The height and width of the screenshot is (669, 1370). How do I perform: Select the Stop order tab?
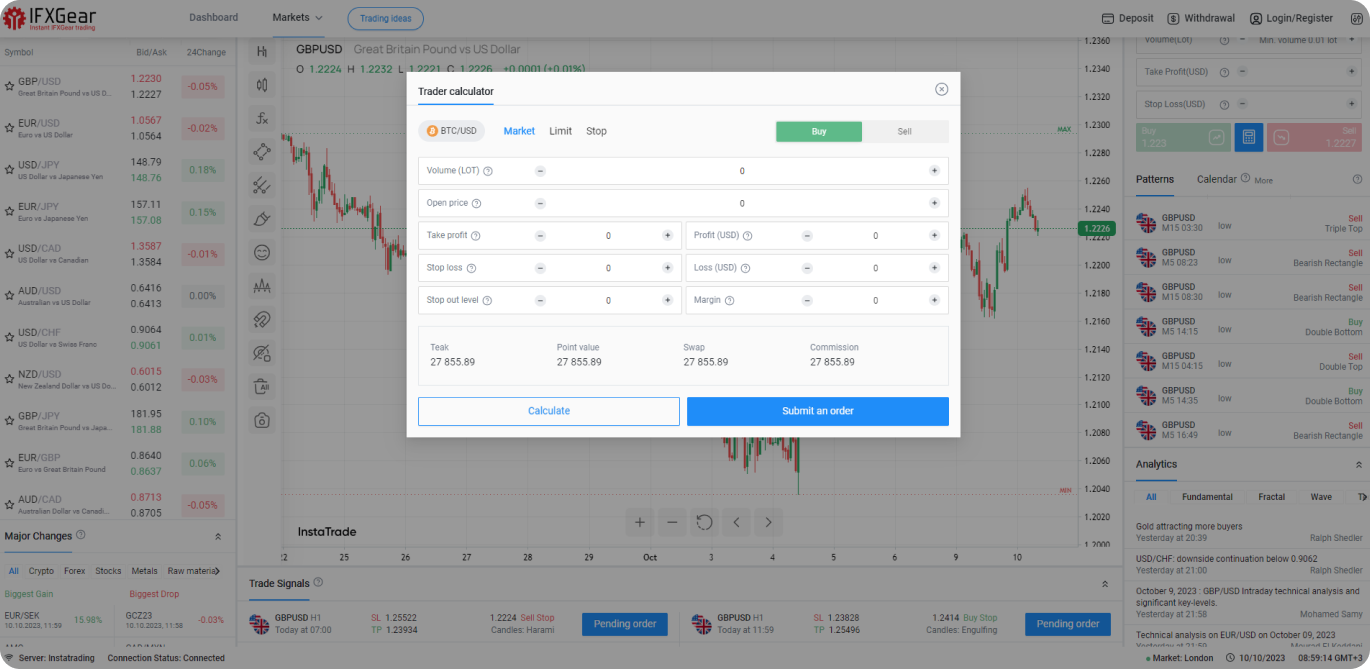pos(596,131)
